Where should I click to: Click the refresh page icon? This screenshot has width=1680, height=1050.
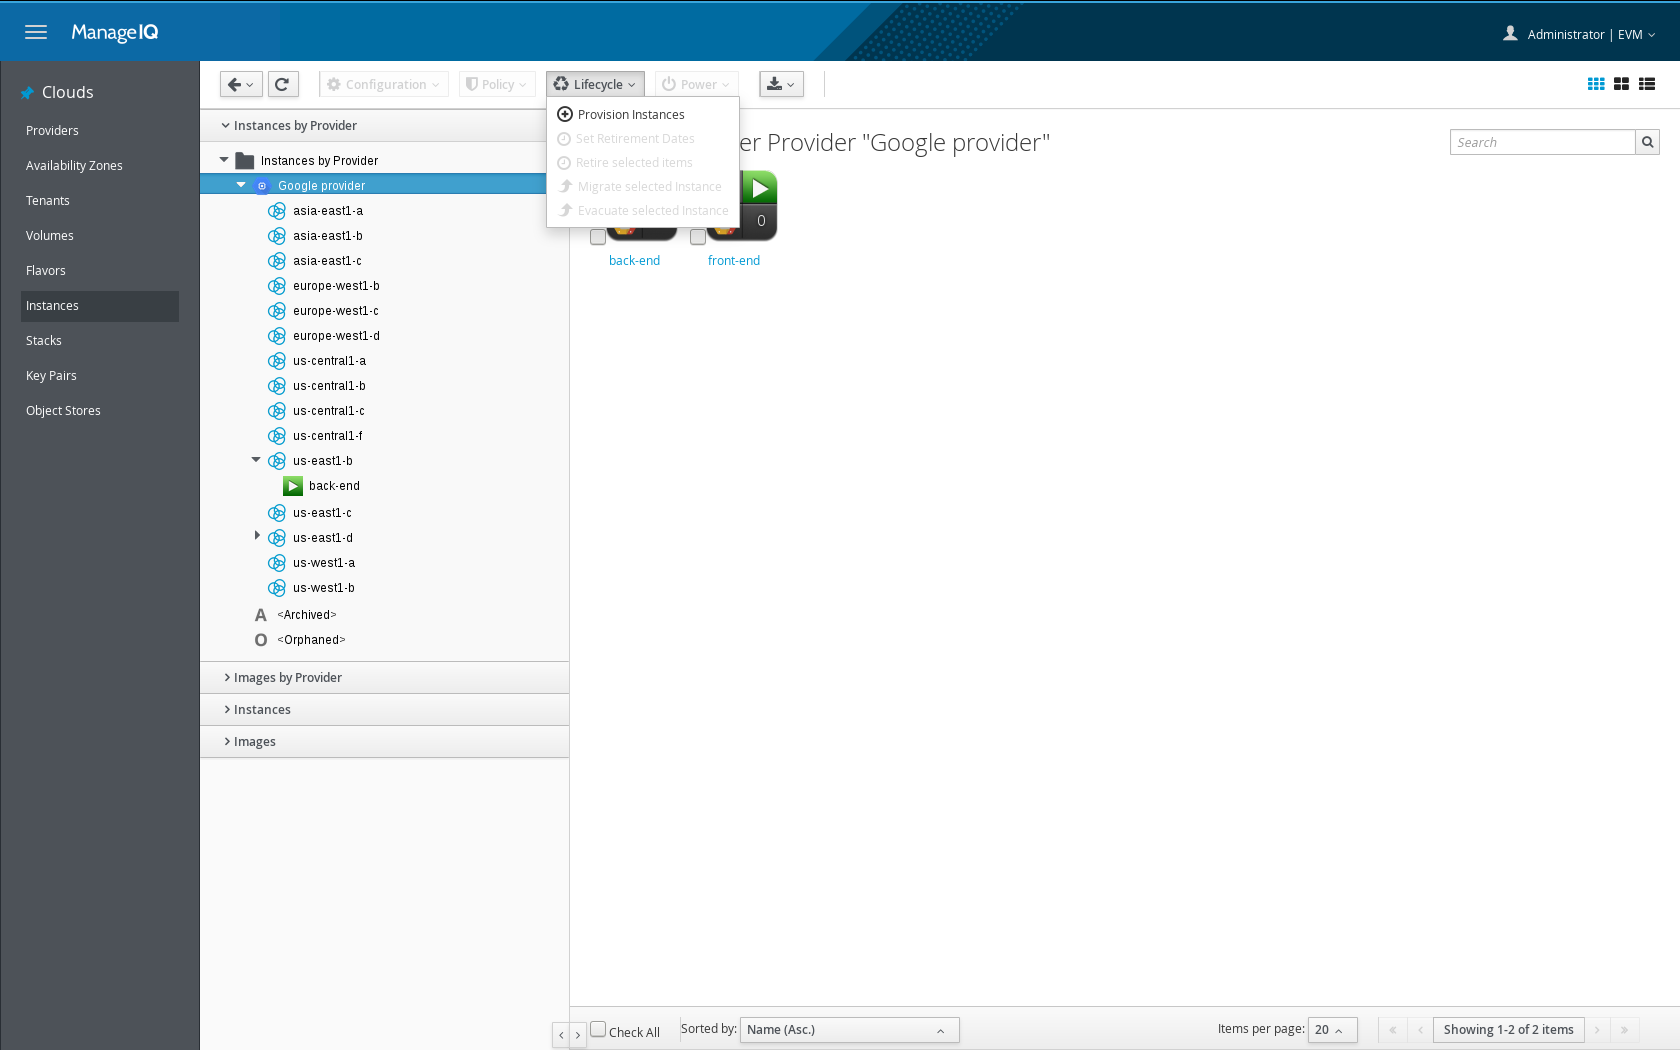tap(283, 84)
